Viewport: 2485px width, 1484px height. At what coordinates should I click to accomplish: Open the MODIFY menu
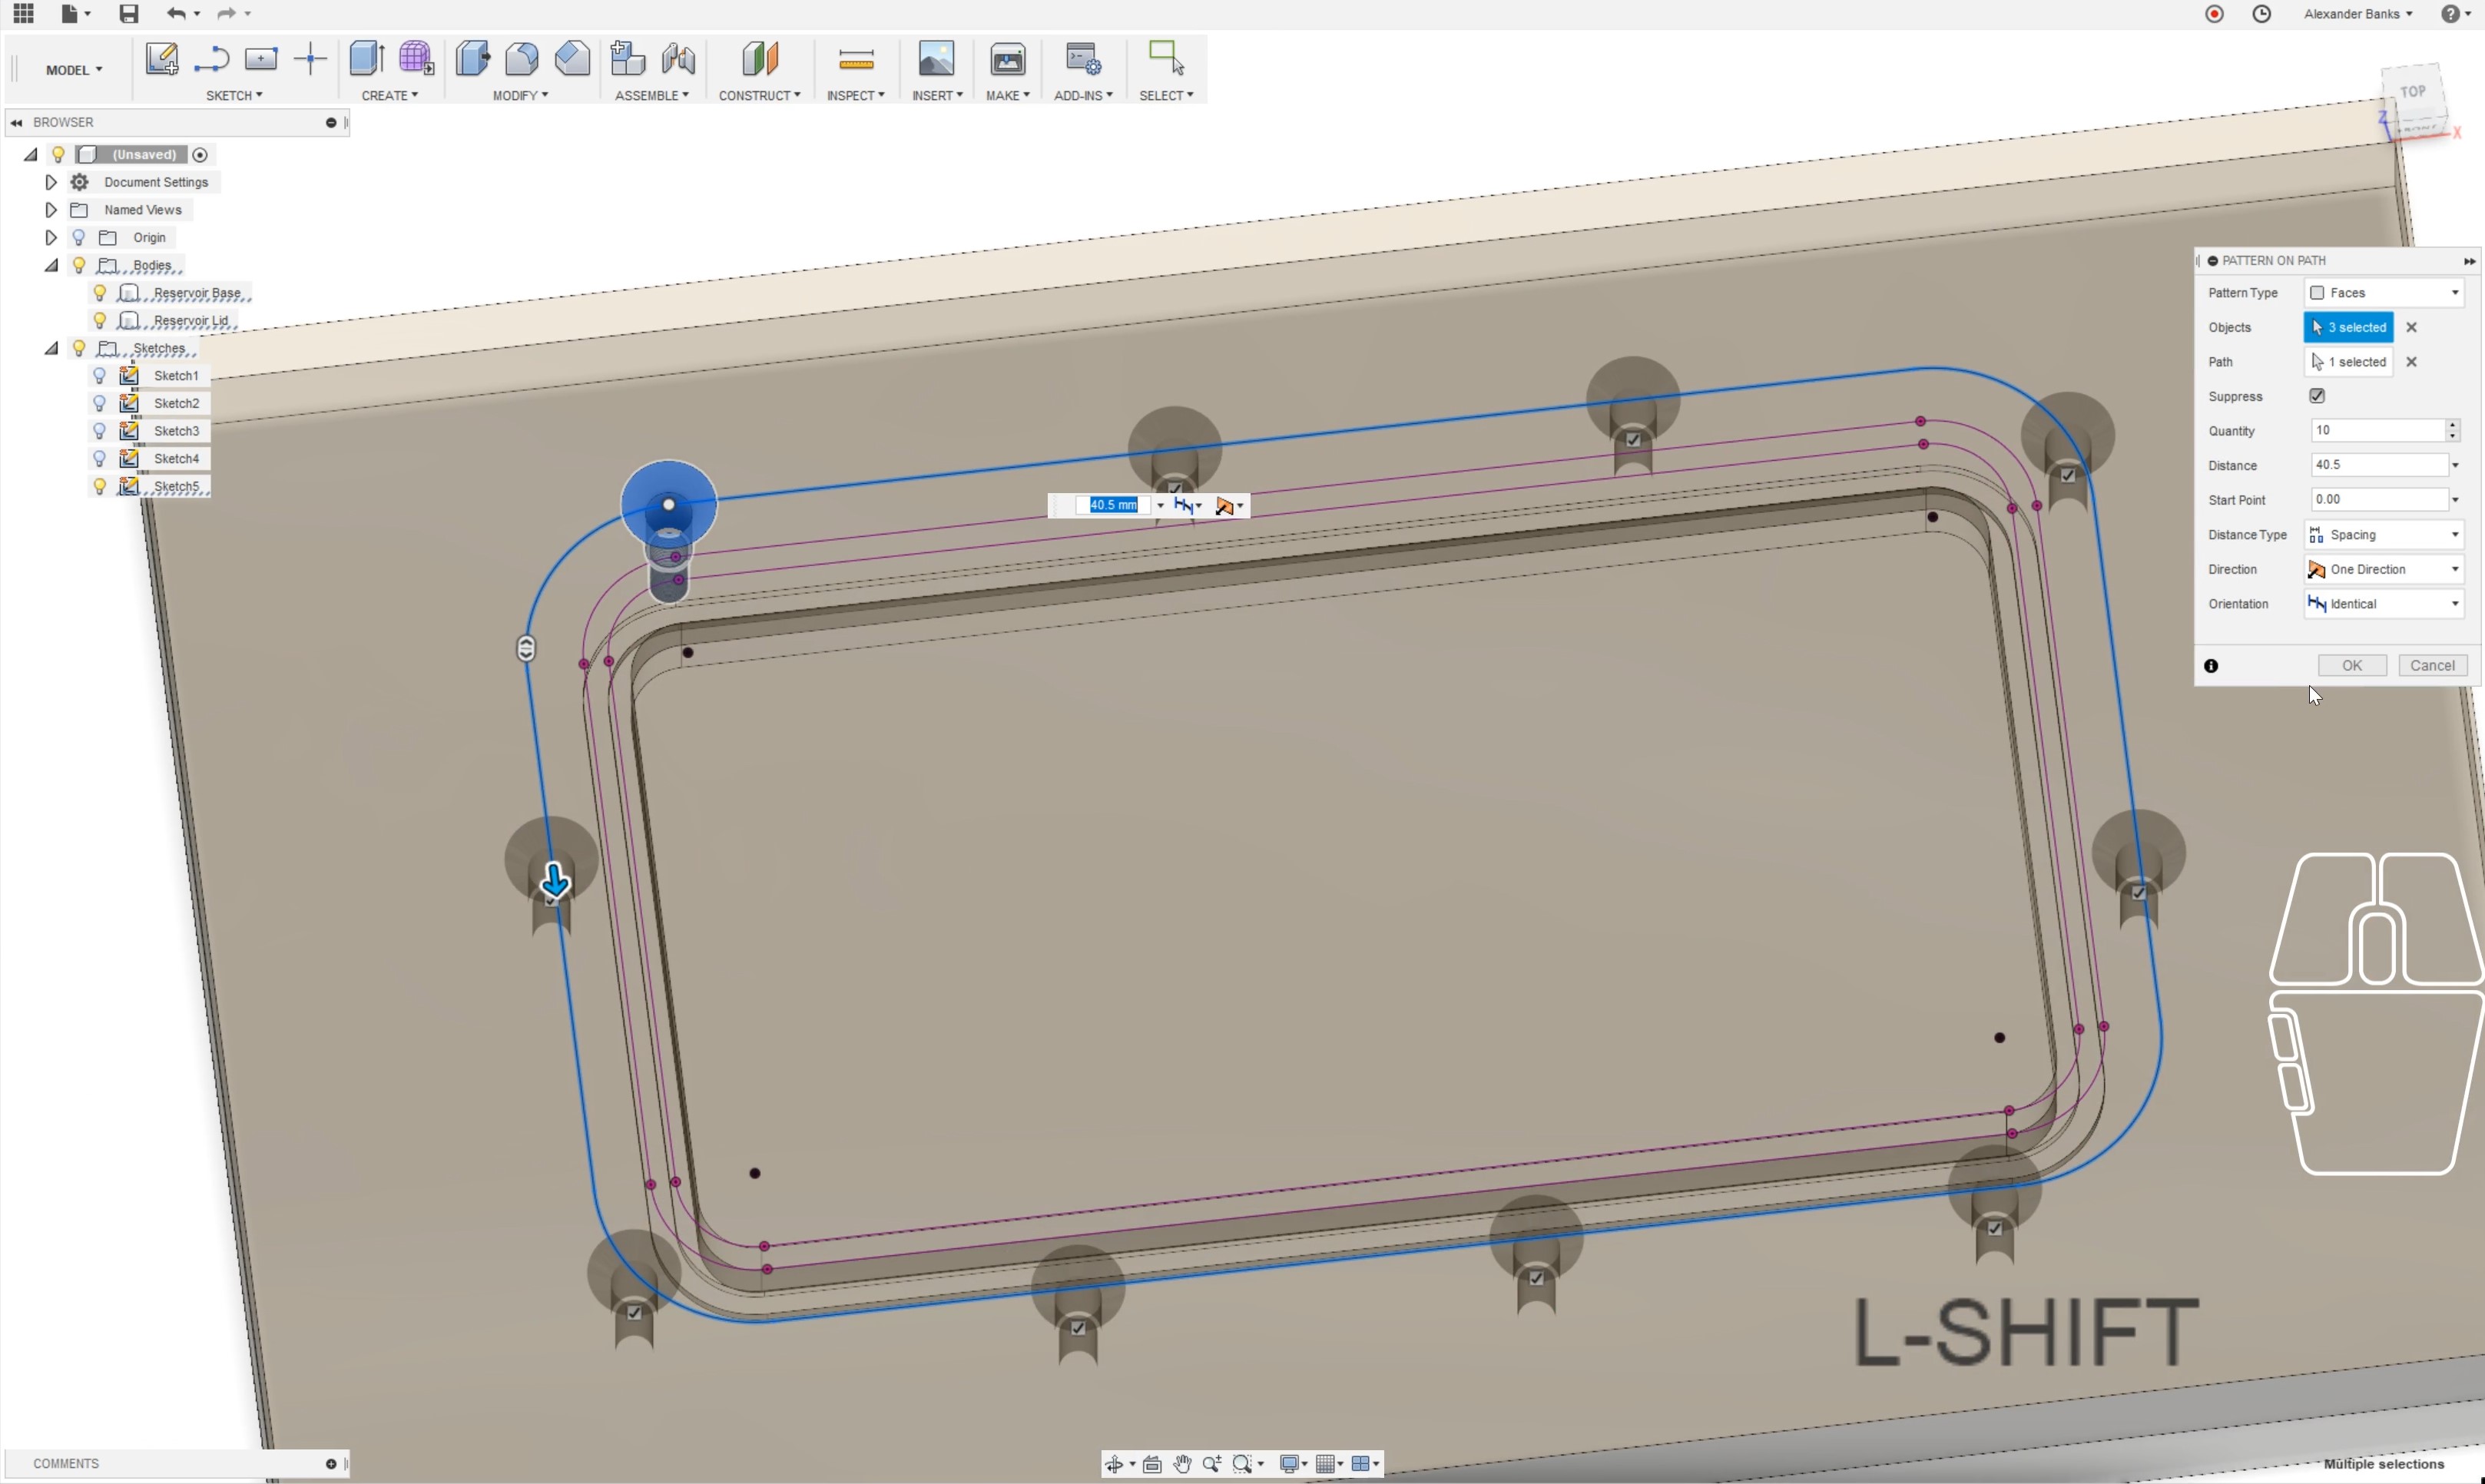(520, 96)
